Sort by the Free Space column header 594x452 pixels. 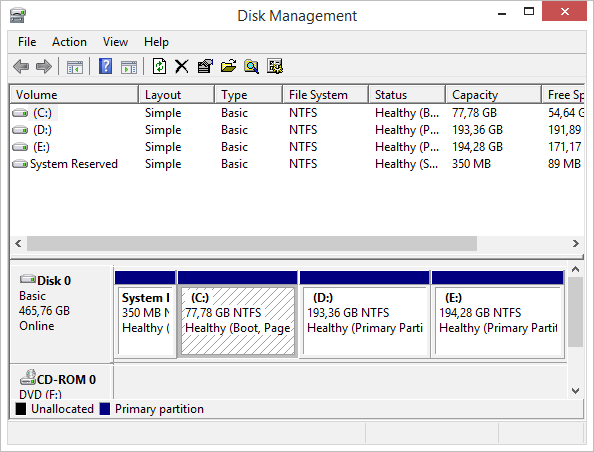click(563, 95)
